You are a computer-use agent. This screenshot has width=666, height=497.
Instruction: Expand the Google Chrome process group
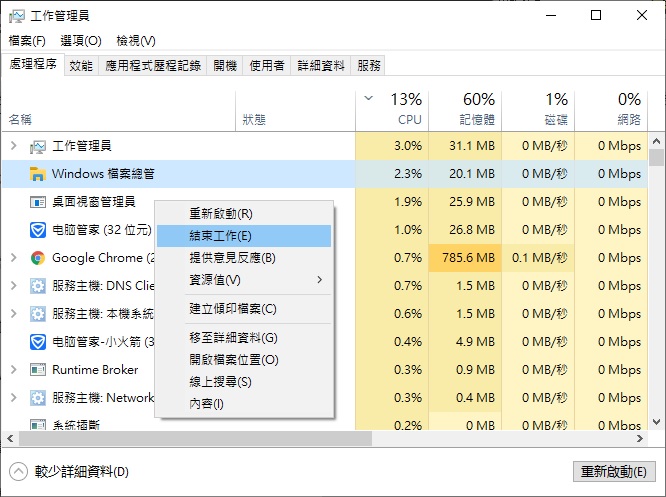14,258
